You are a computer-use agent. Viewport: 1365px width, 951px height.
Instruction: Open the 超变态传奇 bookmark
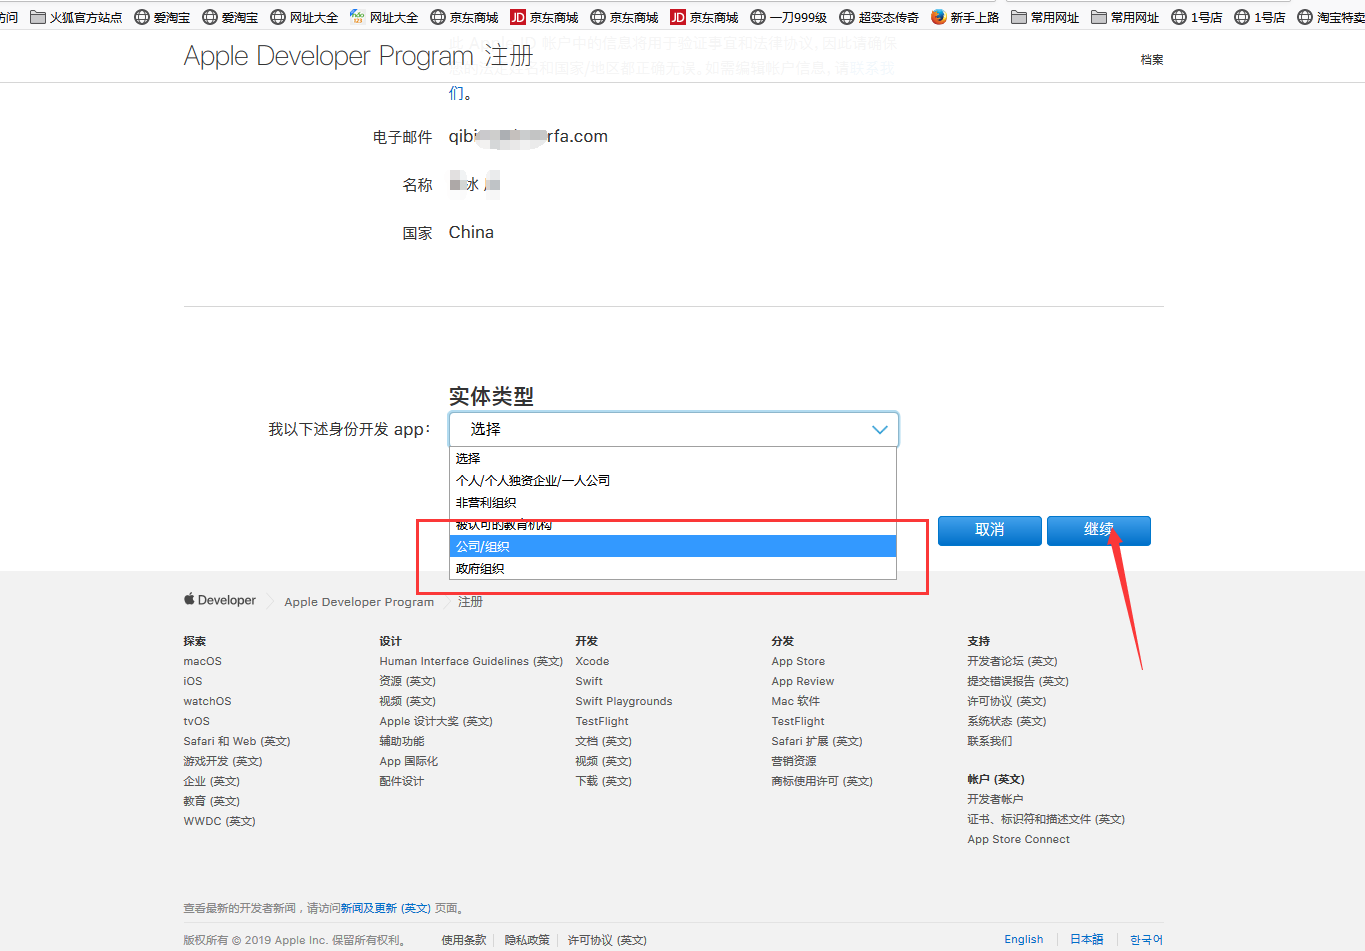(879, 17)
